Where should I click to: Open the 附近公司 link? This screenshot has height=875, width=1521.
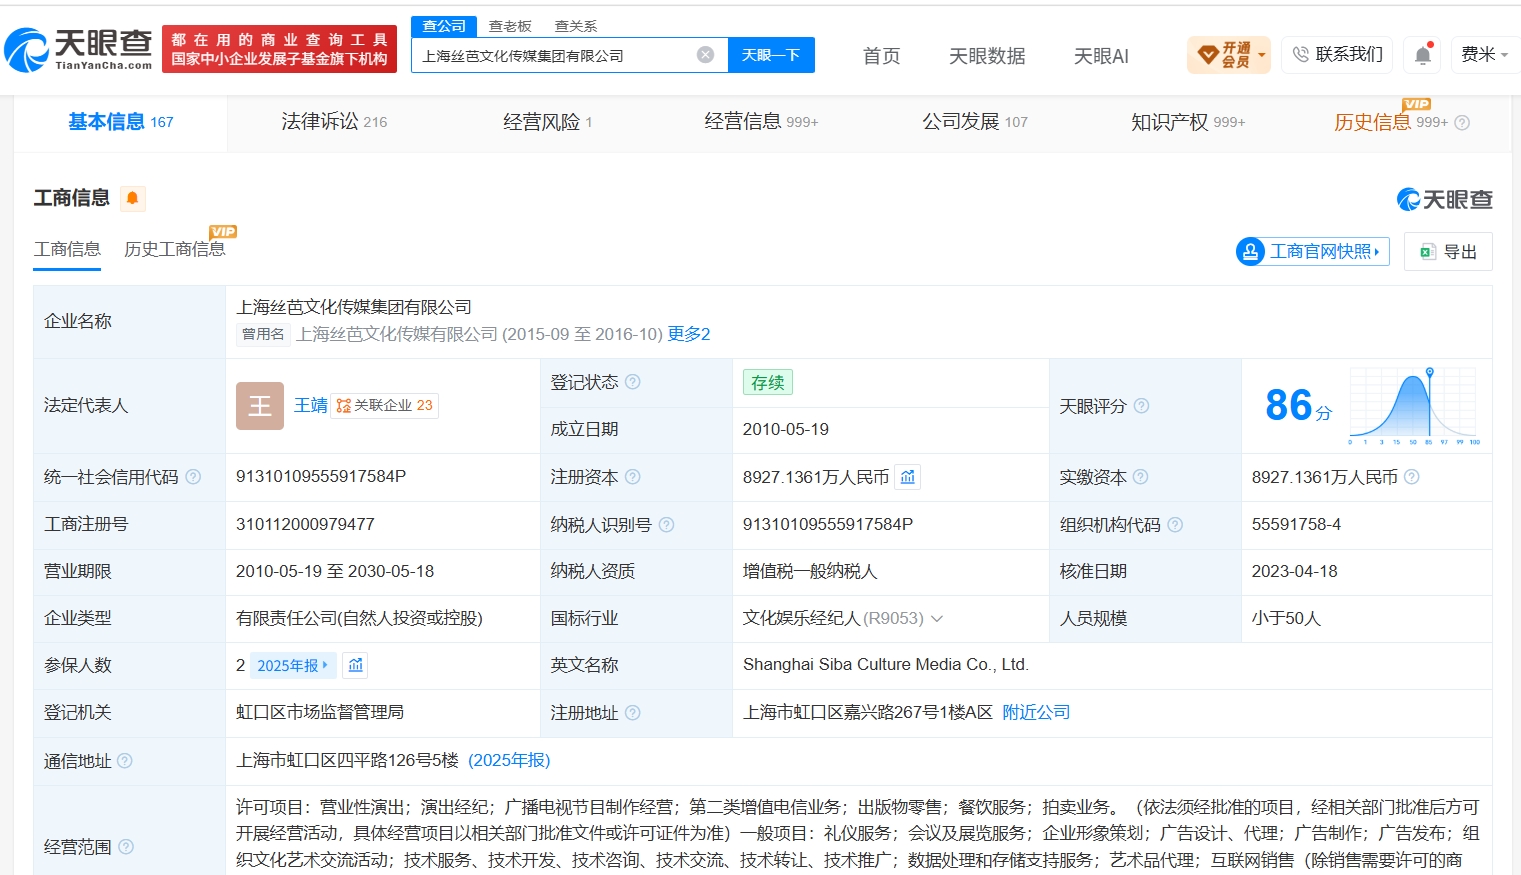click(x=1036, y=712)
